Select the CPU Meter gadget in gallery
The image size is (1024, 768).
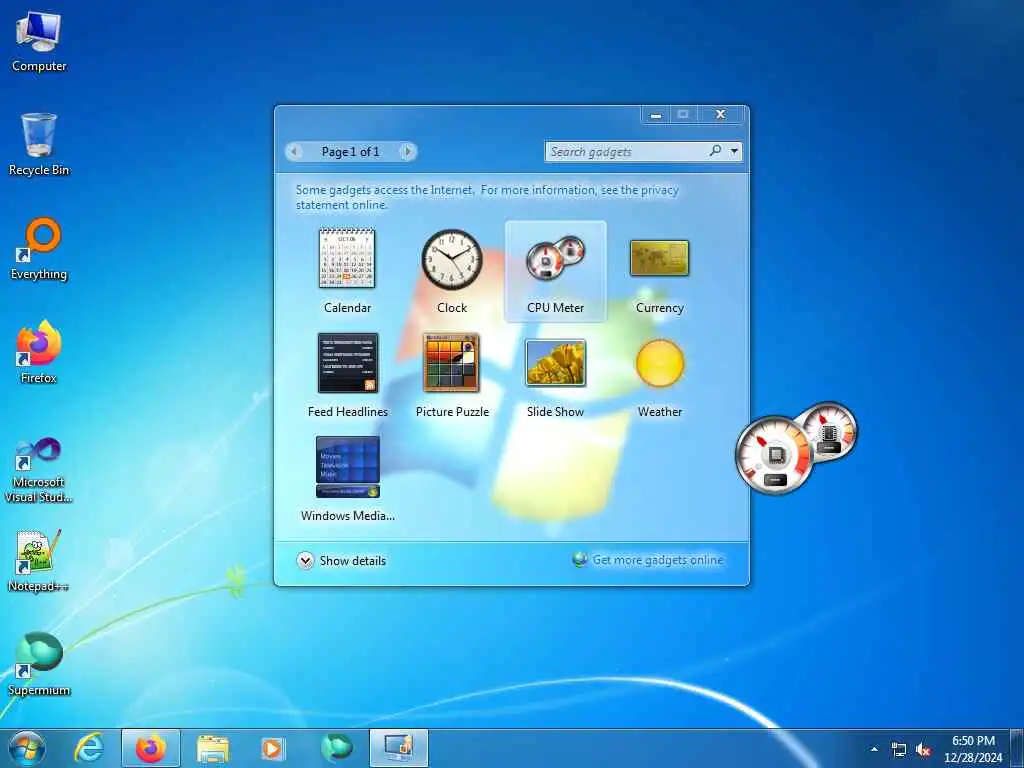click(x=556, y=272)
